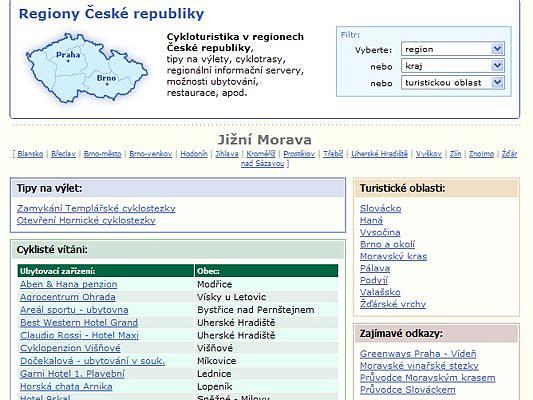
Task: Follow the Greenways Praha - Vídeň link
Action: 418,354
